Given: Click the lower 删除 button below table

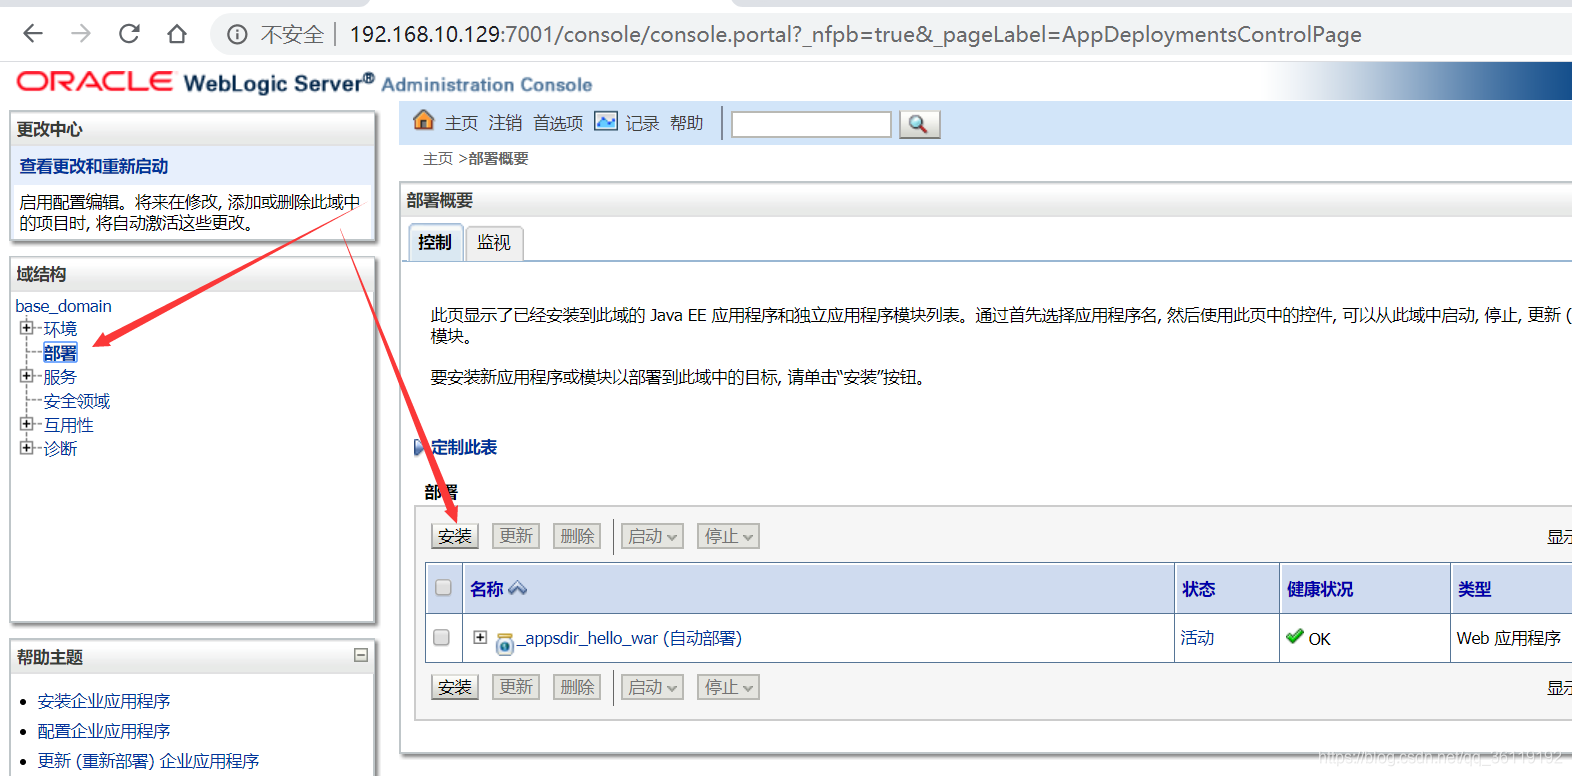Looking at the screenshot, I should [x=577, y=687].
